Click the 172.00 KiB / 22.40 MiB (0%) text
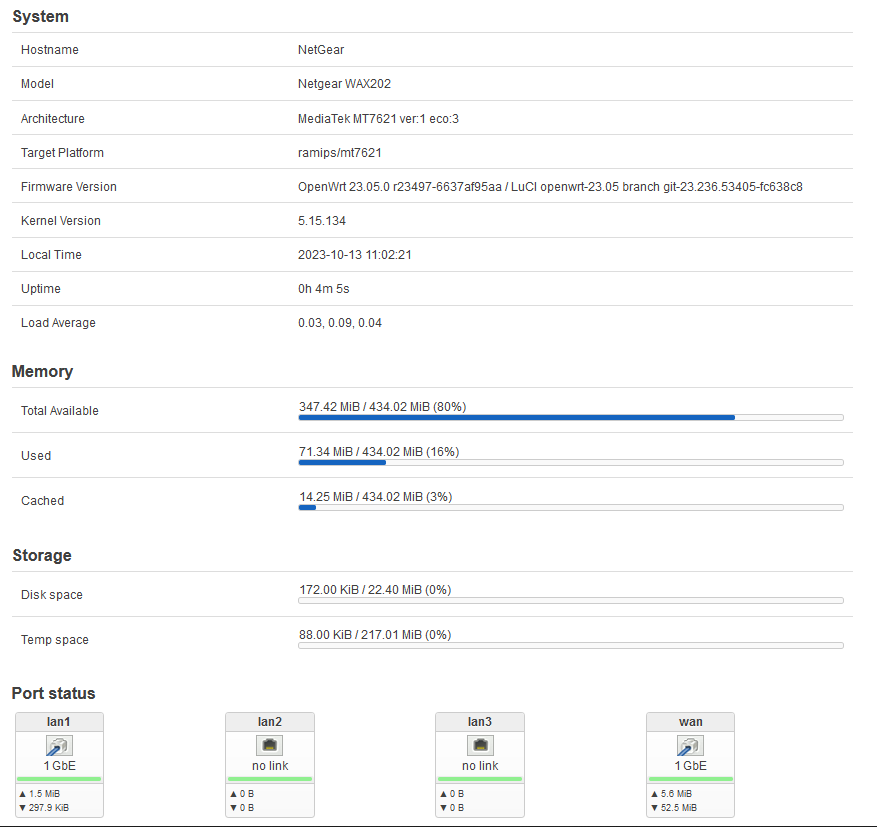Viewport: 877px width, 827px height. (375, 590)
